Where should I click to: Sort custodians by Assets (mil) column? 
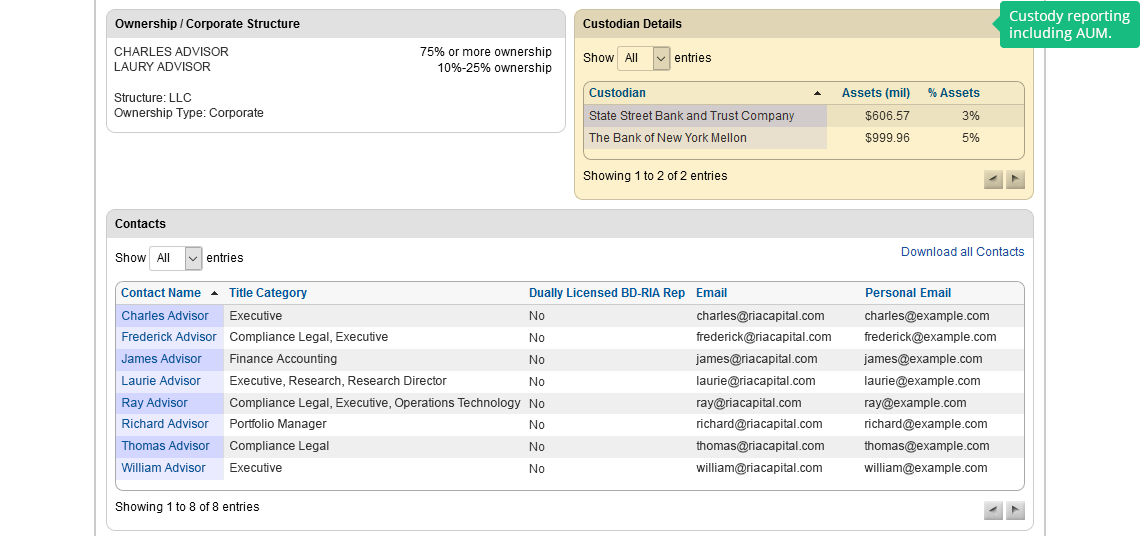click(x=876, y=93)
